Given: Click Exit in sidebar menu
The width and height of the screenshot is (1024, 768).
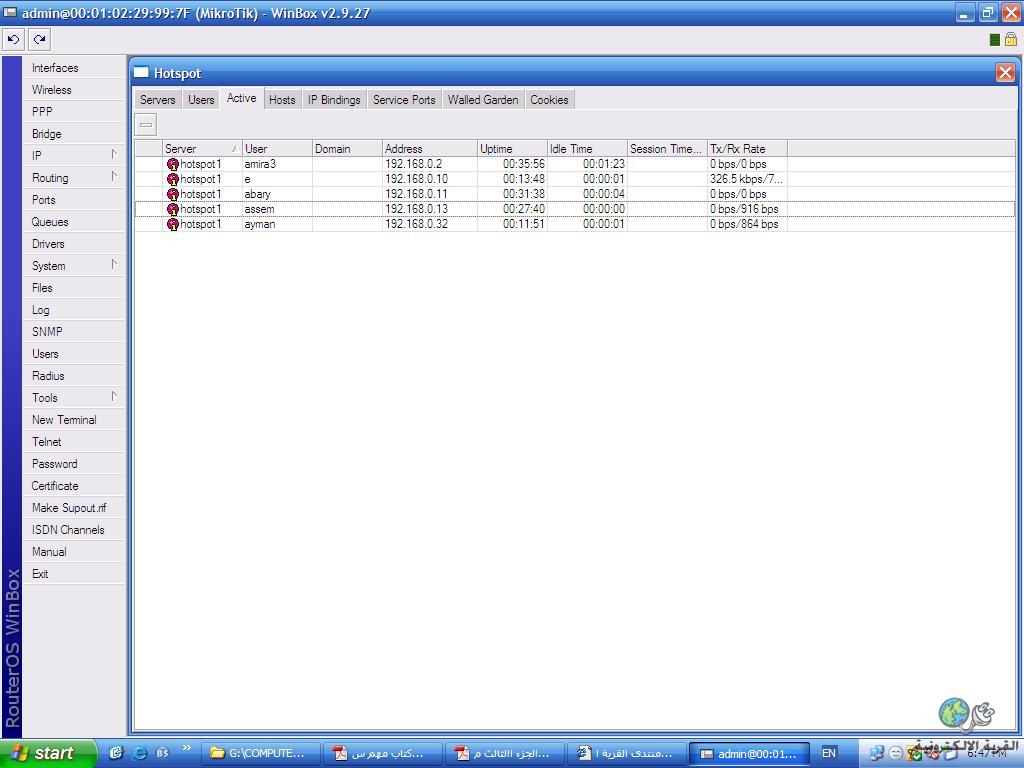Looking at the screenshot, I should (x=74, y=573).
